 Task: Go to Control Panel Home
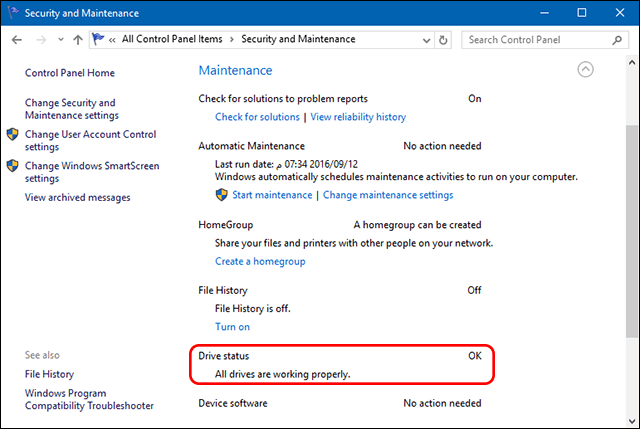click(70, 73)
